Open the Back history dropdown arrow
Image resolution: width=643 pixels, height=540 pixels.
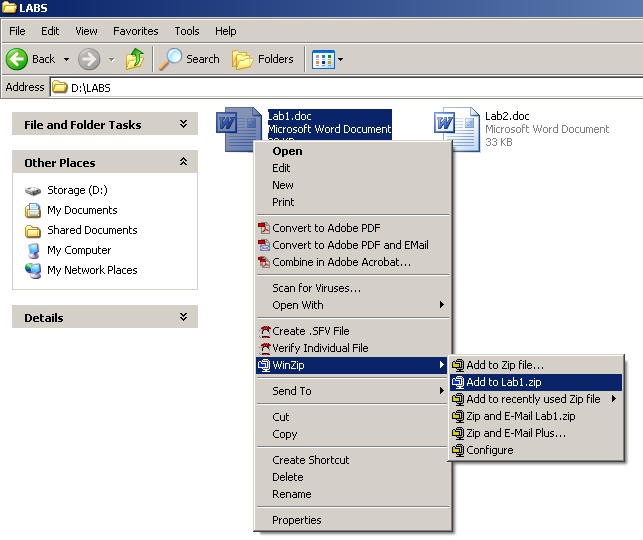point(66,59)
